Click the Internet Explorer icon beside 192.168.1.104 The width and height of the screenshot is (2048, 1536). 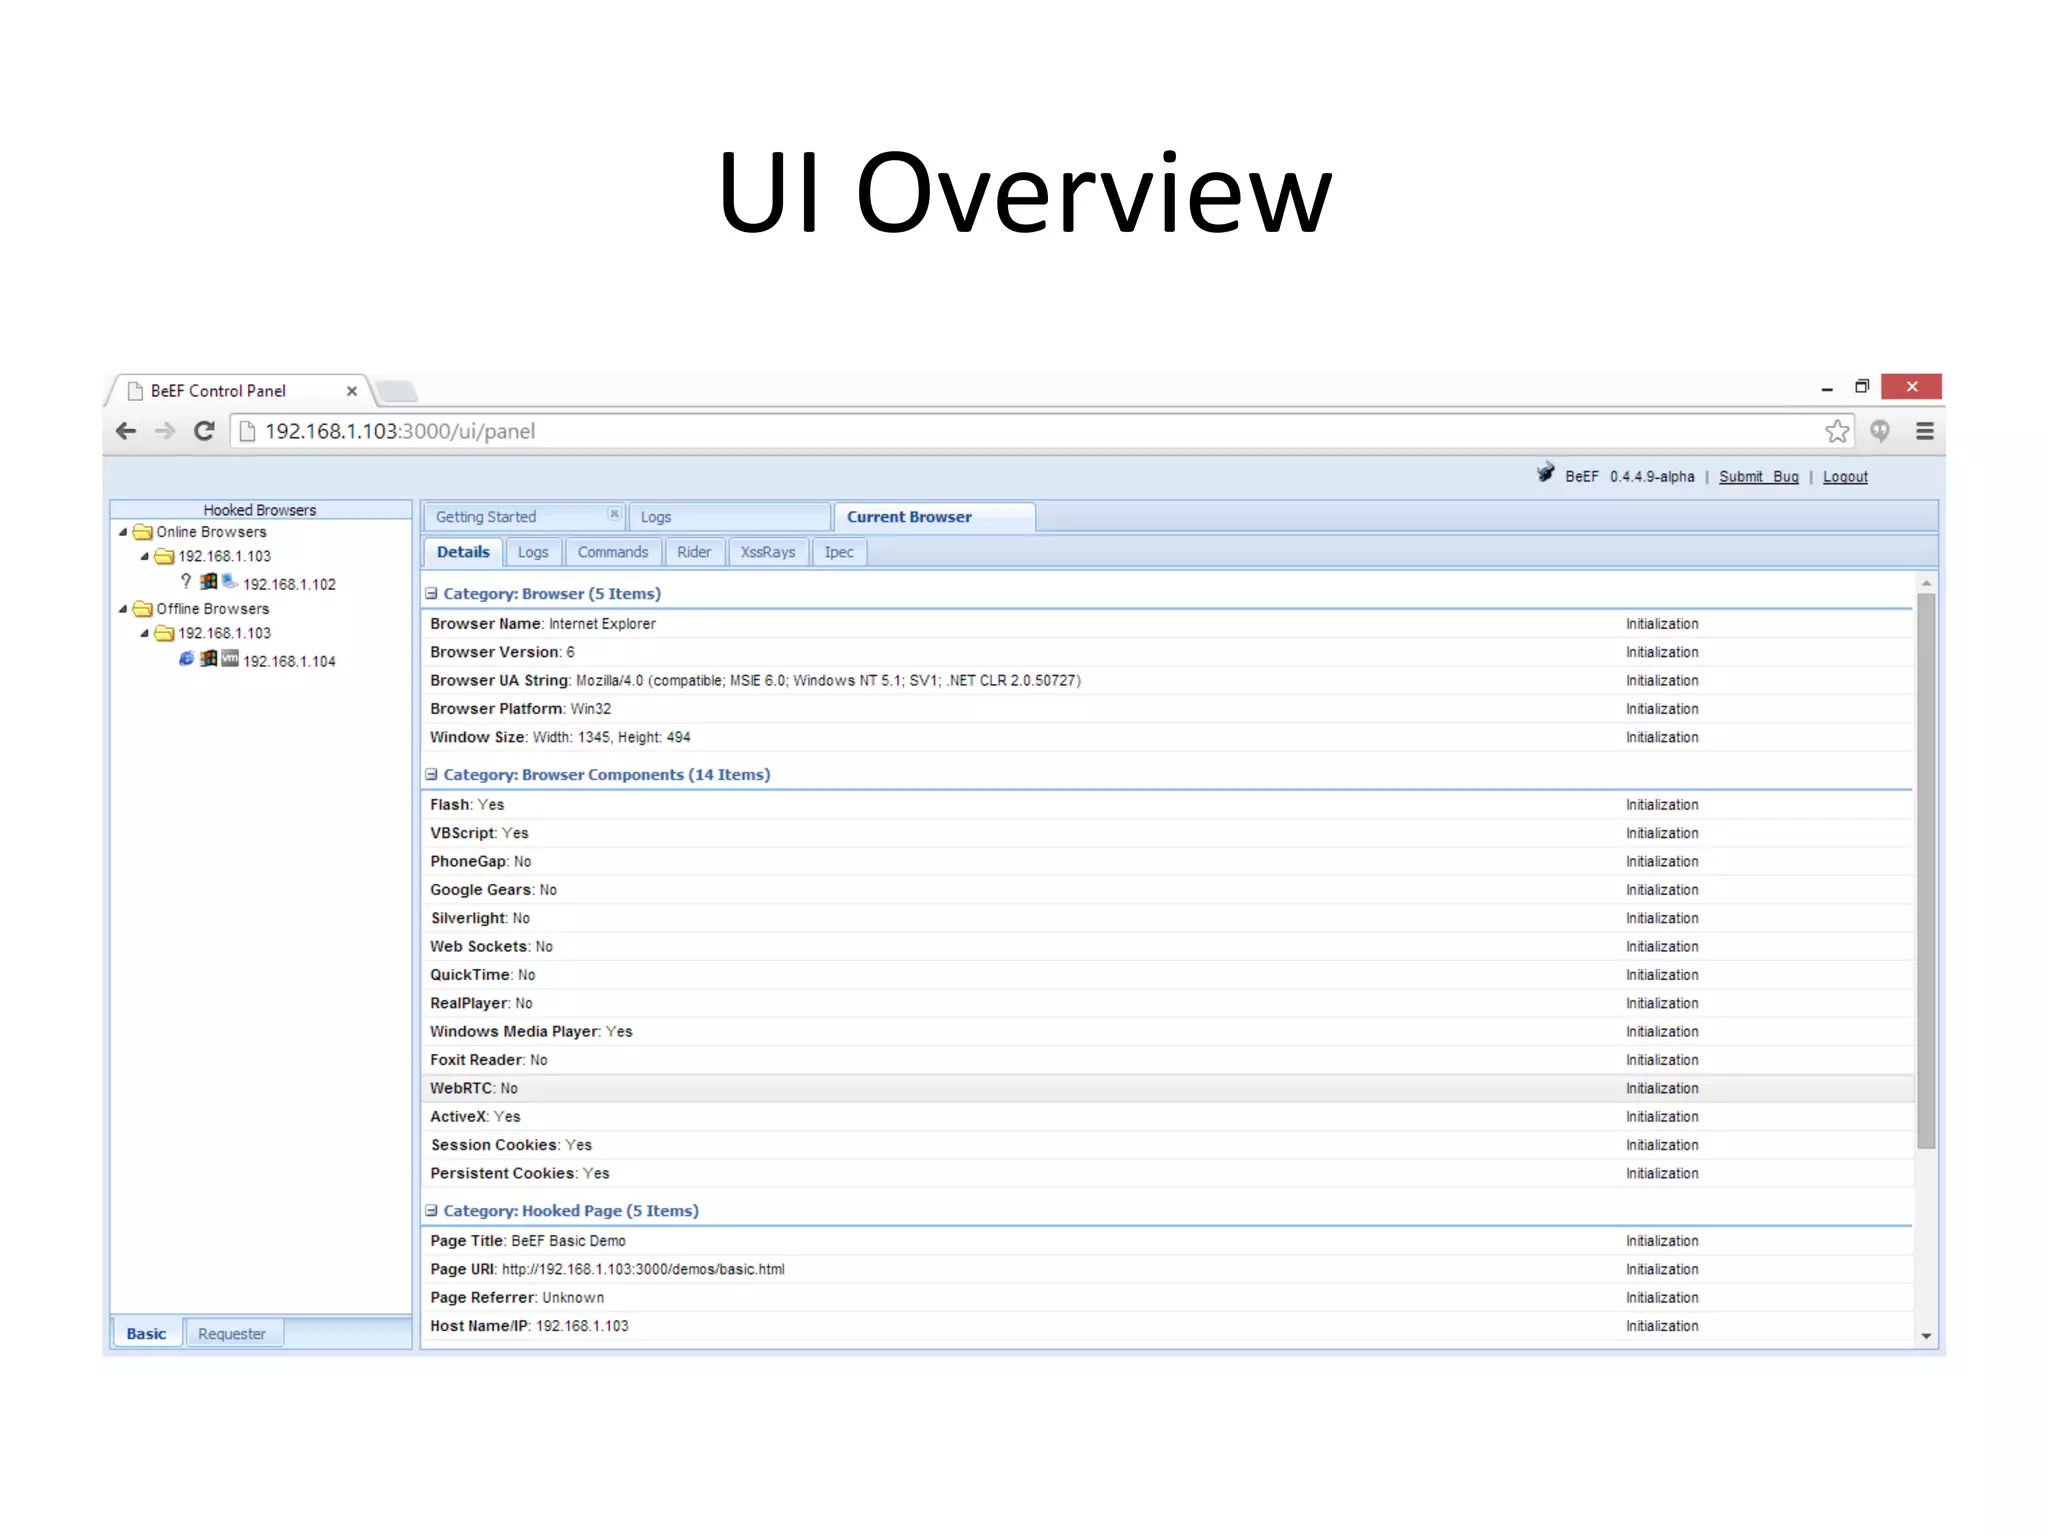click(x=186, y=658)
